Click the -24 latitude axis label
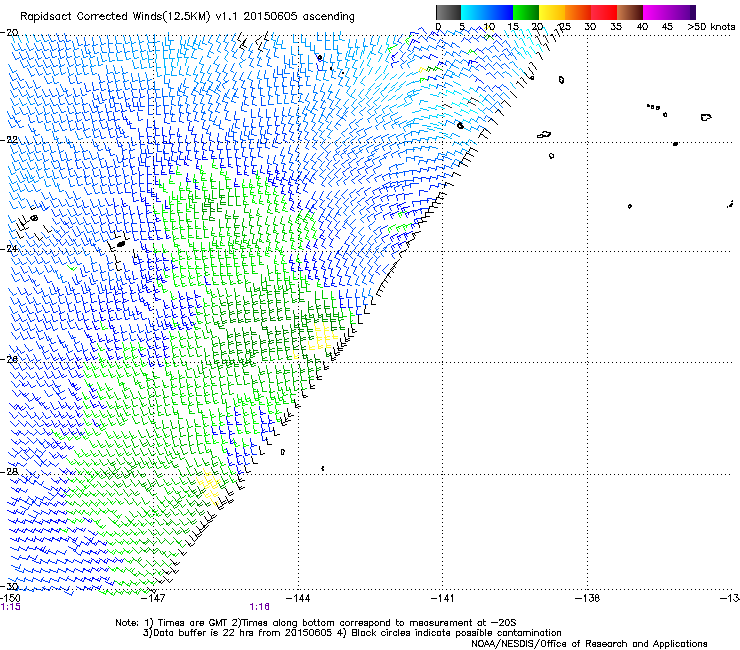Screen dimensions: 740x650 (x=9, y=248)
